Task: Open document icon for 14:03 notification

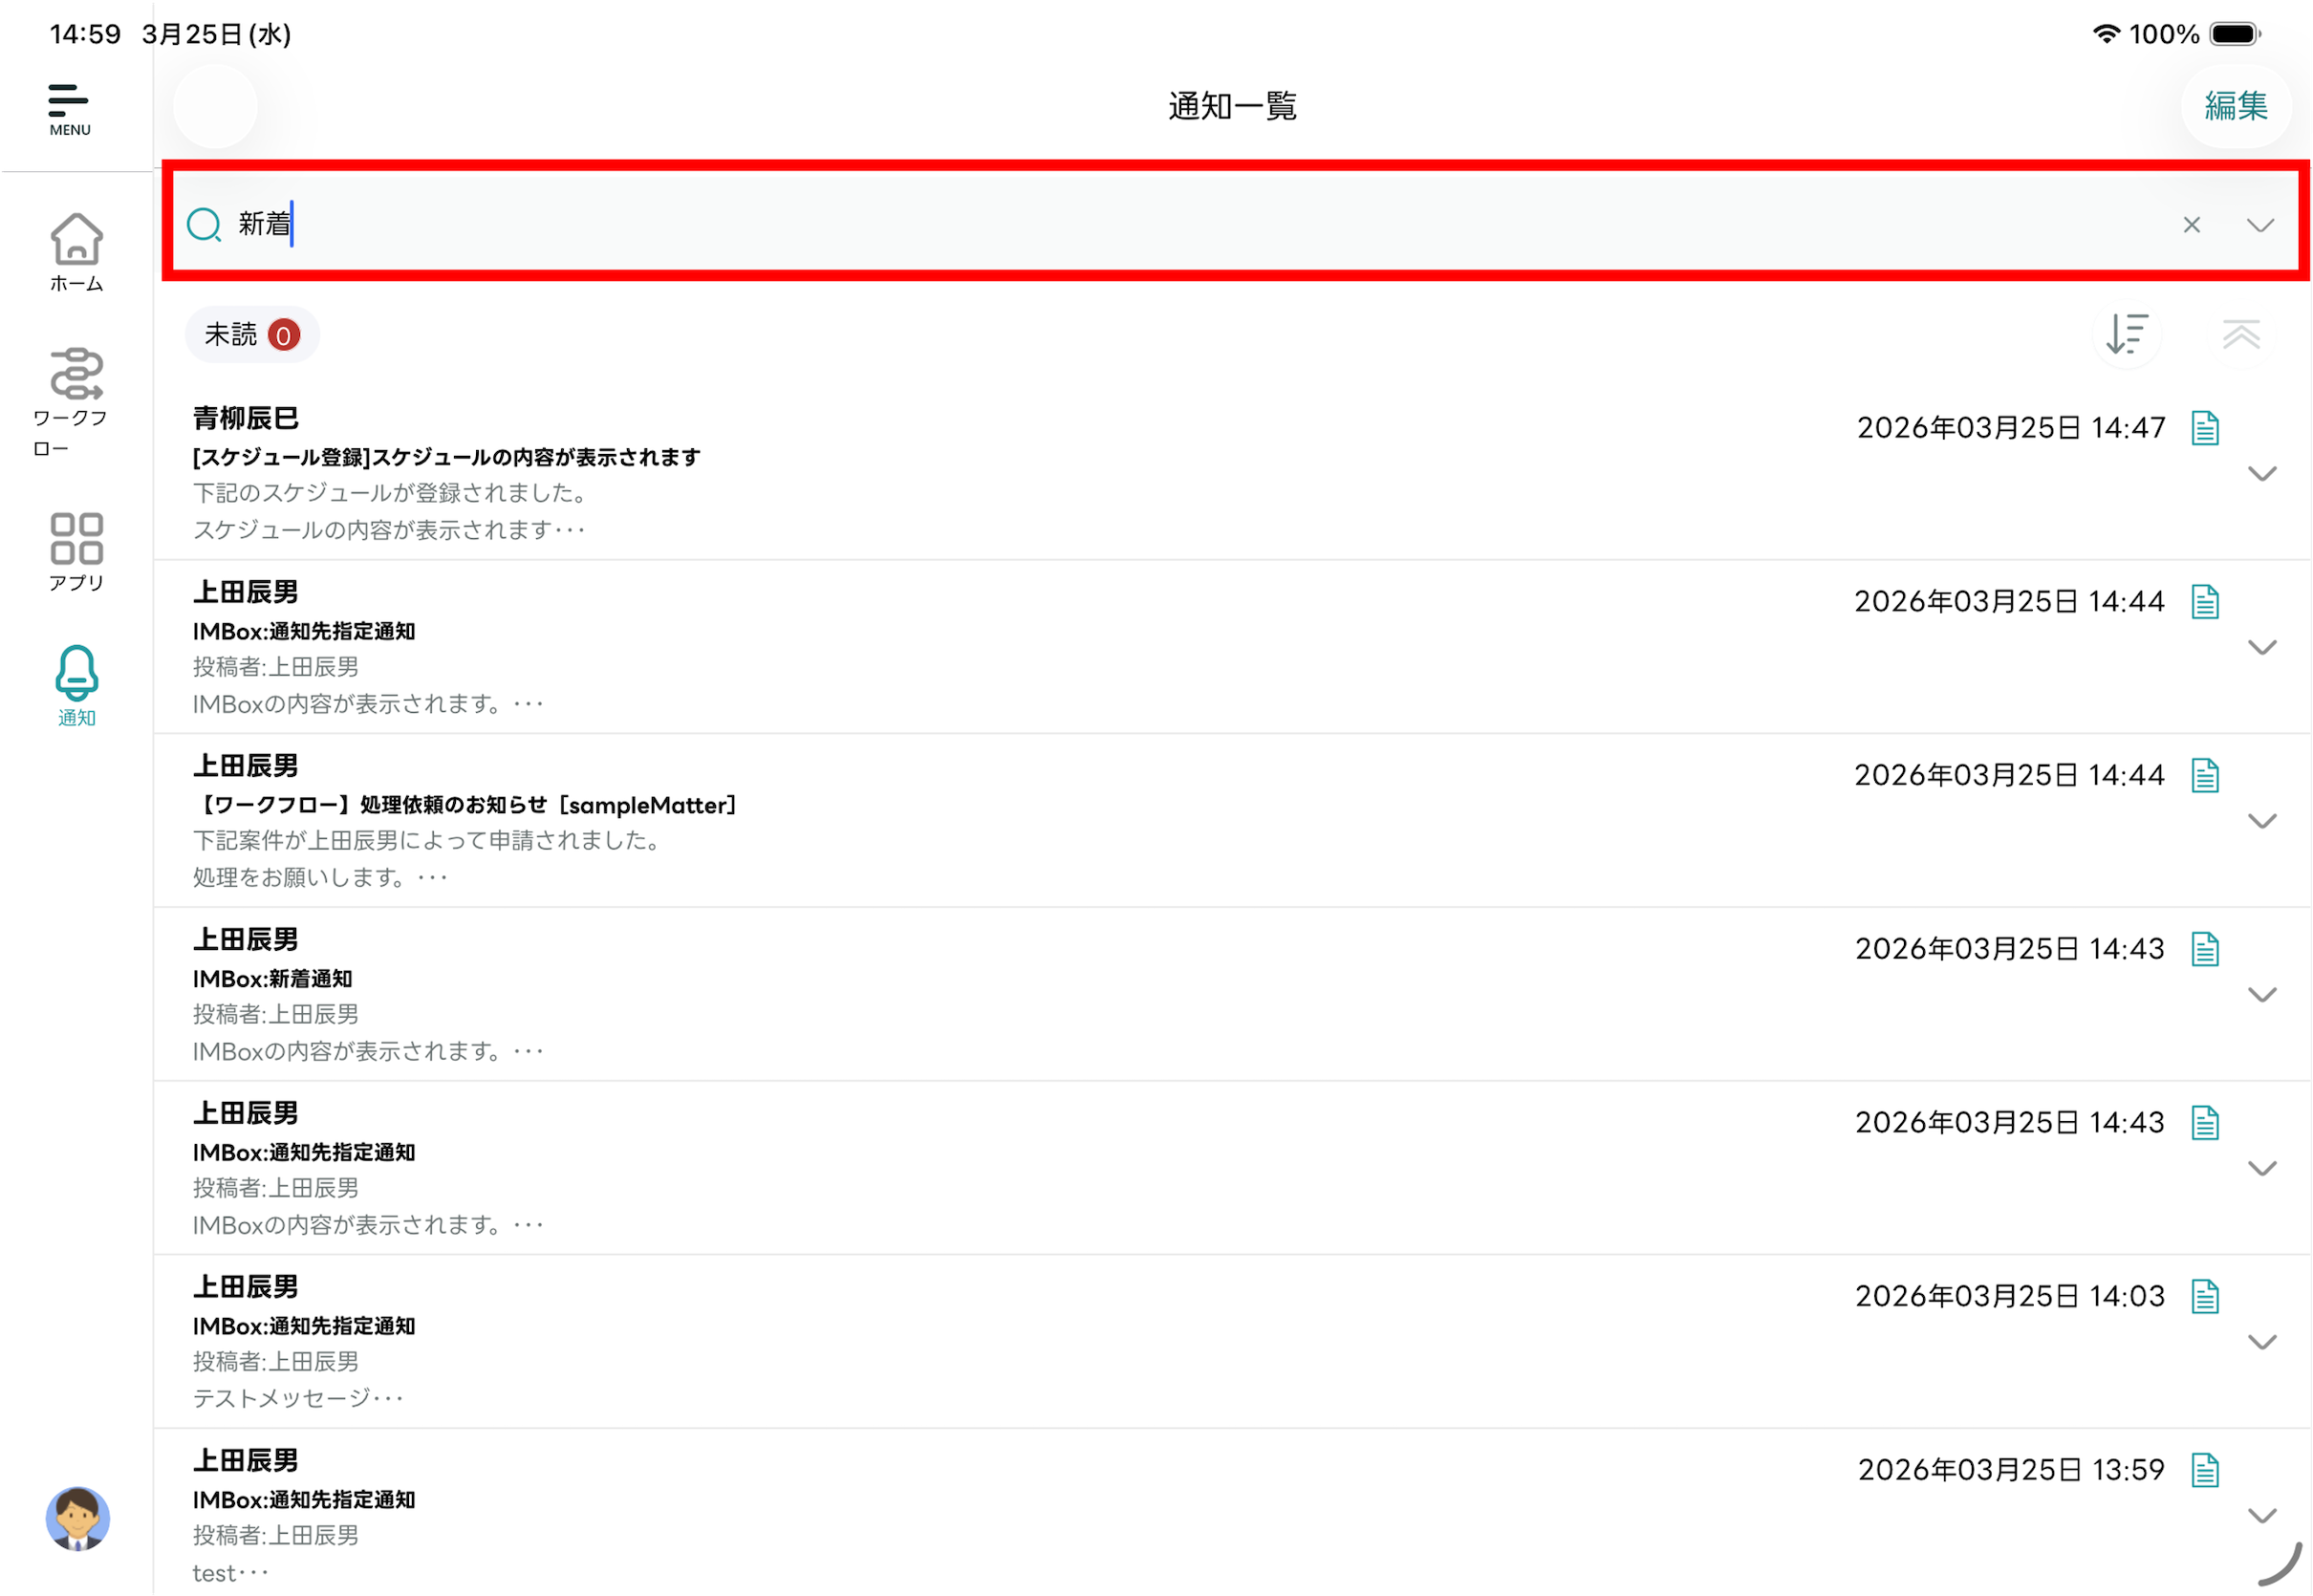Action: [x=2204, y=1296]
